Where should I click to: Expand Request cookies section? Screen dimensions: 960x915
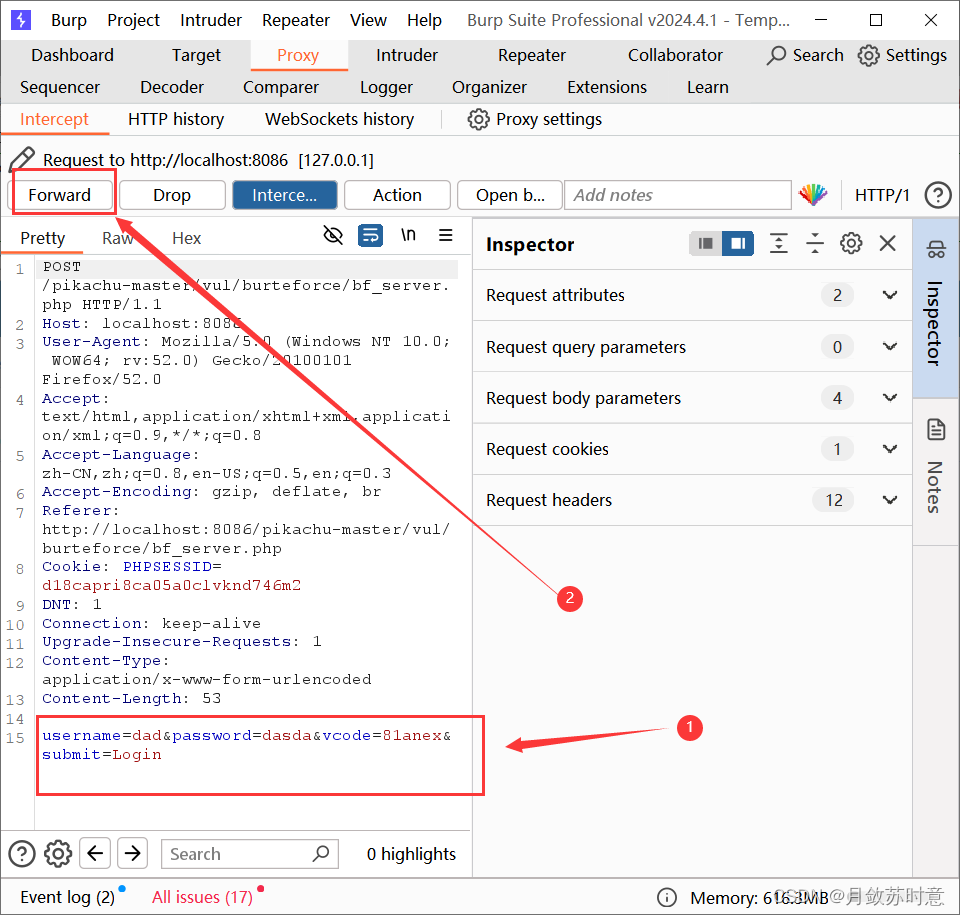point(692,449)
